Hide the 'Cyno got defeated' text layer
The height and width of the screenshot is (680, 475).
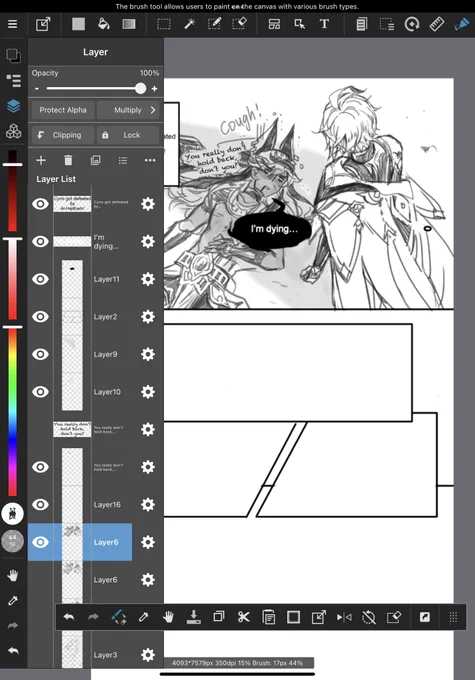tap(40, 204)
